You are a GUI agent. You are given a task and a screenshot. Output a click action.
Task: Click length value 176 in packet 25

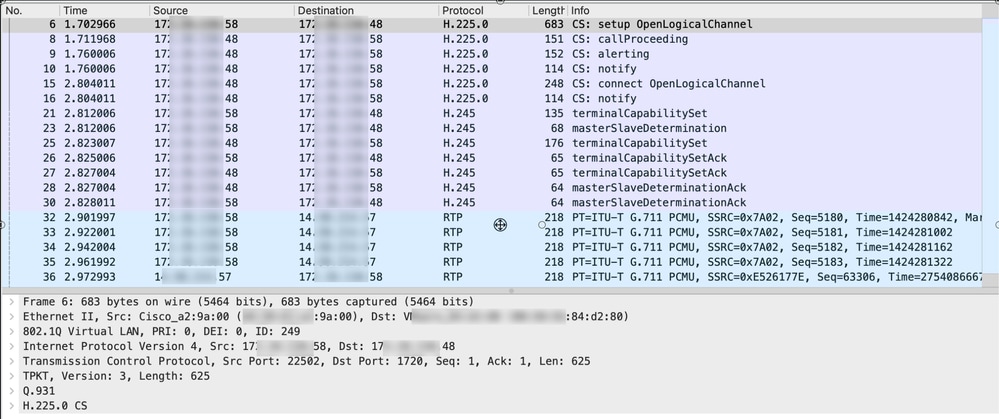(554, 143)
